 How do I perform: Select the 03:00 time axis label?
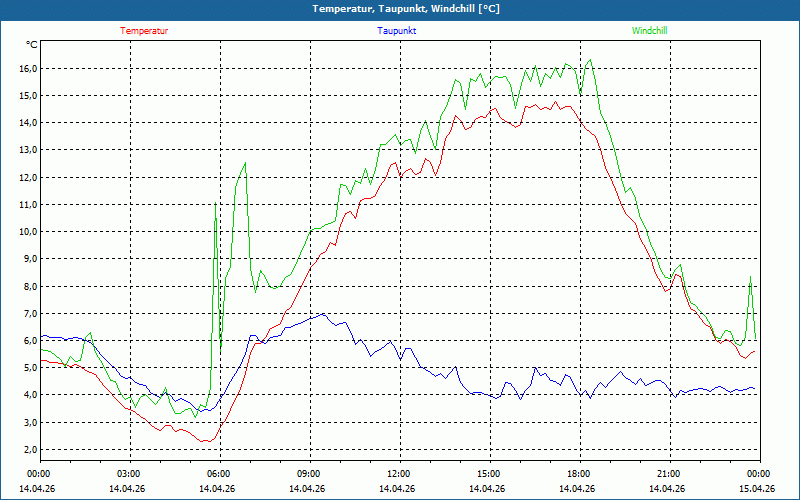tap(129, 474)
